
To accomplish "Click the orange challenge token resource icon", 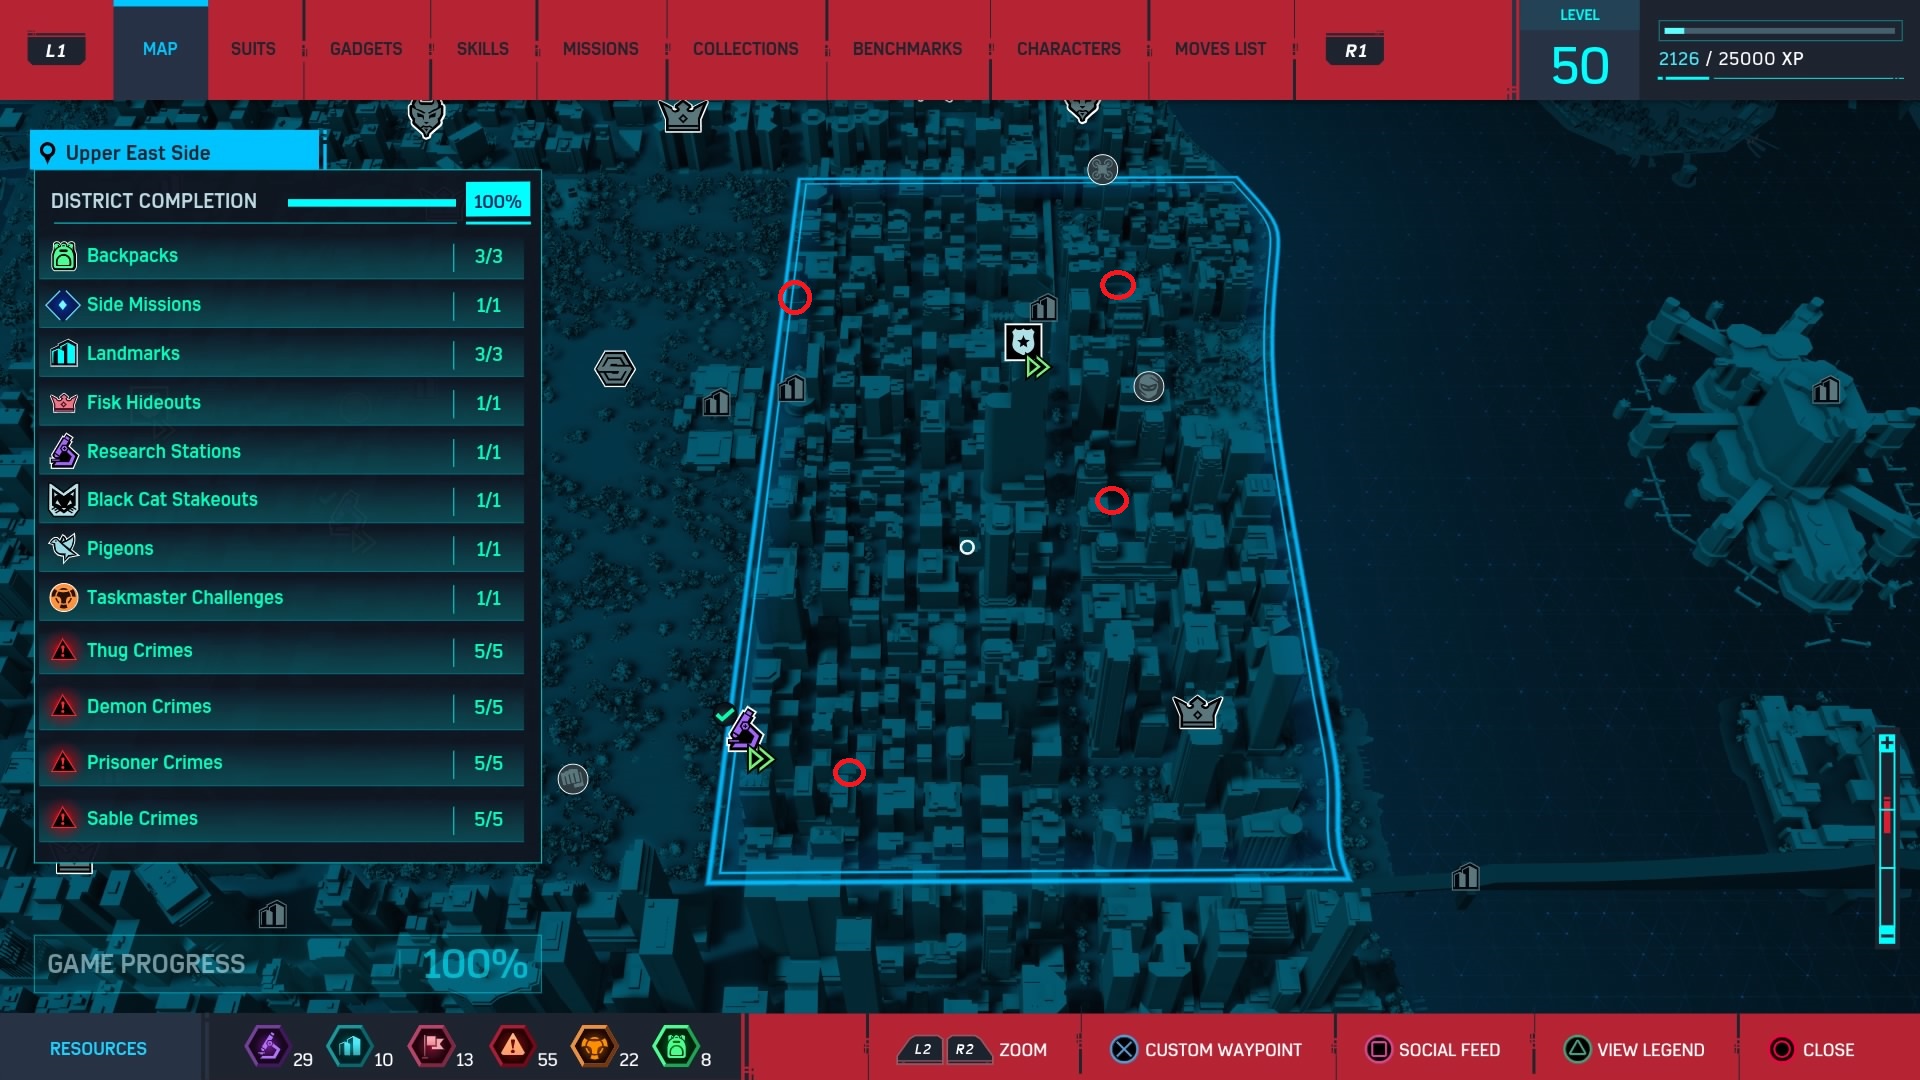I will tap(593, 1047).
